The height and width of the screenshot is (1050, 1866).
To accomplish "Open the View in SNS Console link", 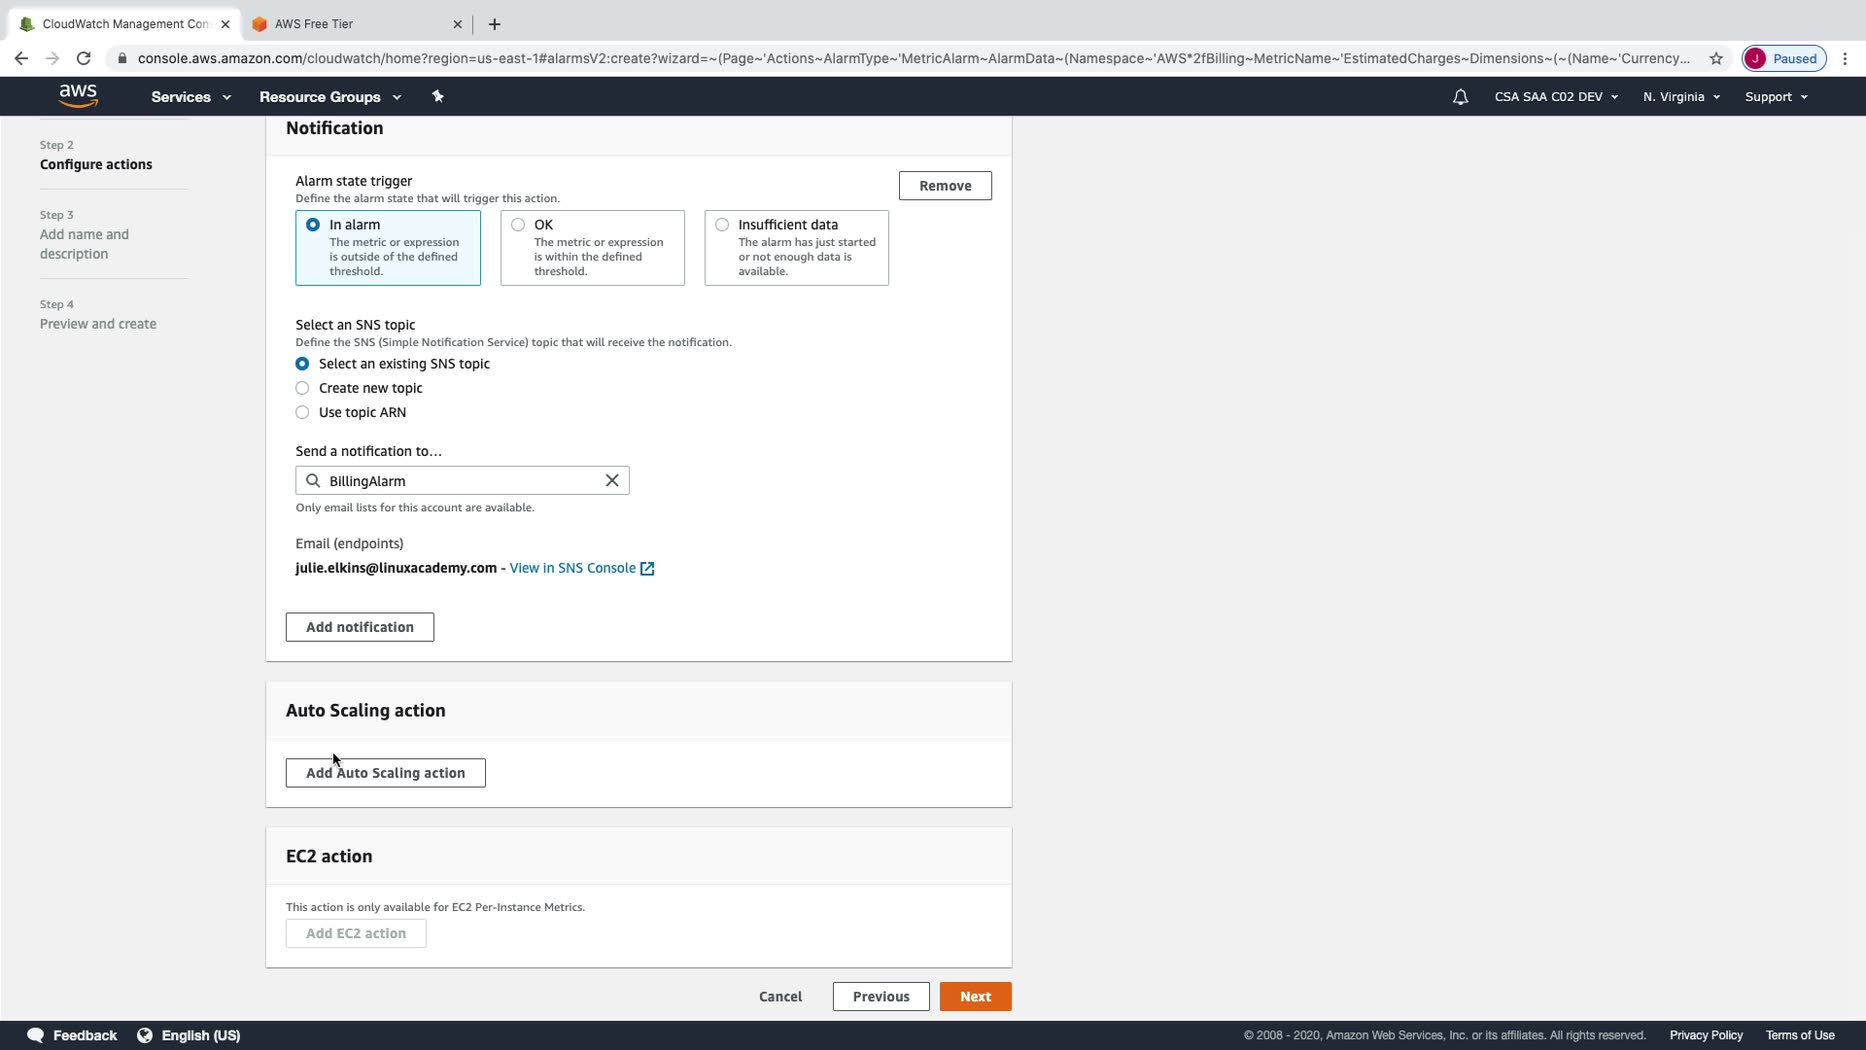I will pos(573,568).
